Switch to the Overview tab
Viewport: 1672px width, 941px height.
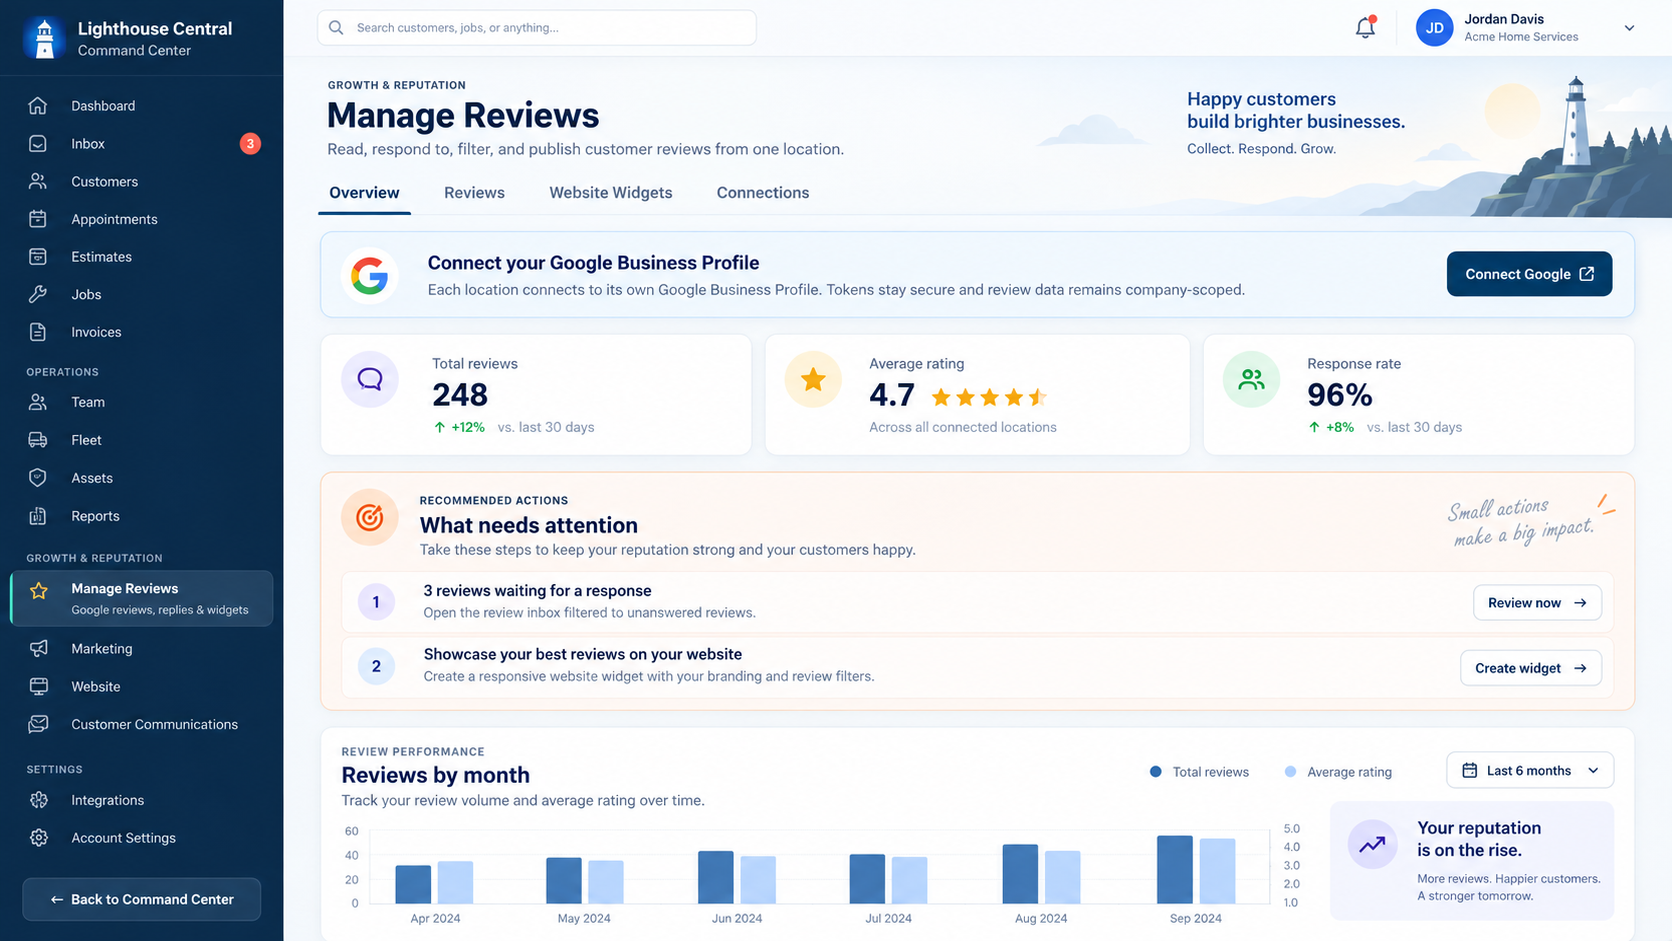tap(364, 193)
